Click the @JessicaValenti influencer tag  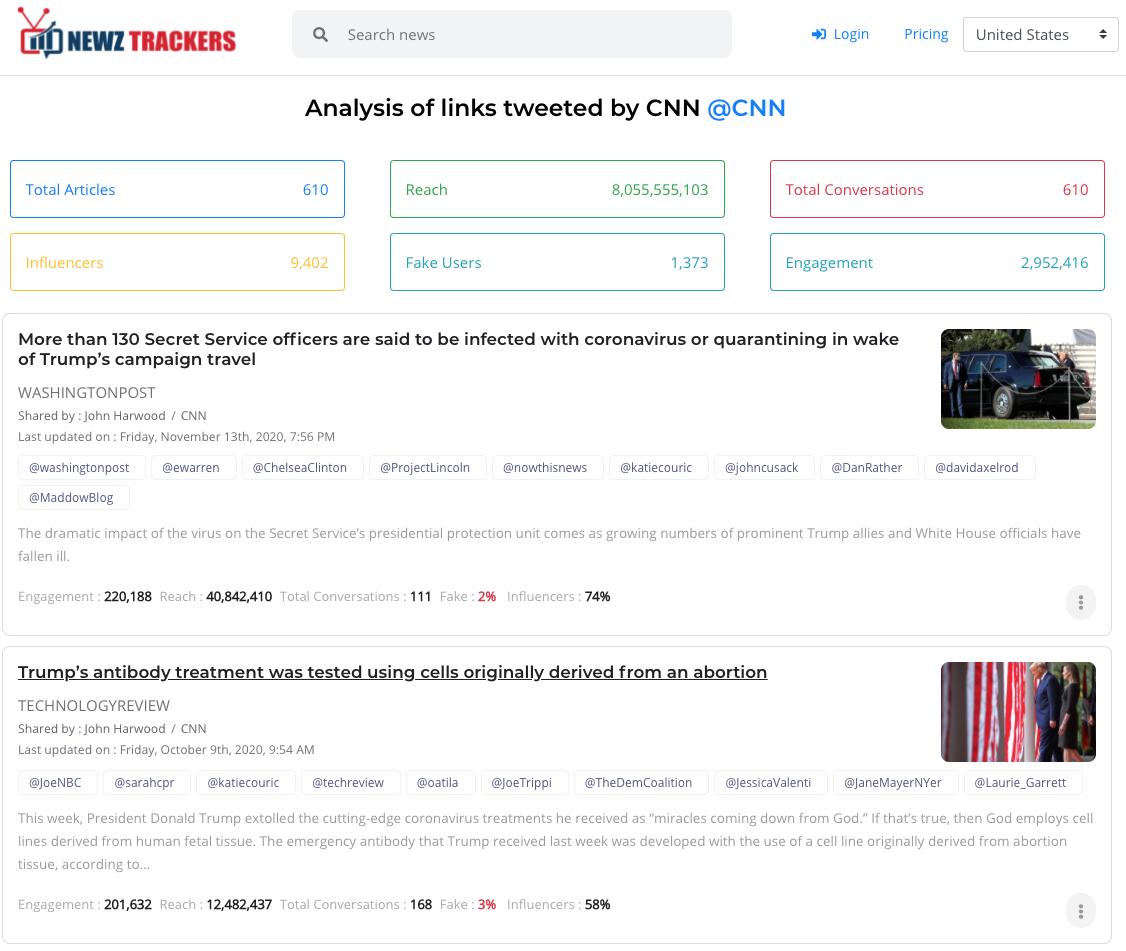click(771, 783)
